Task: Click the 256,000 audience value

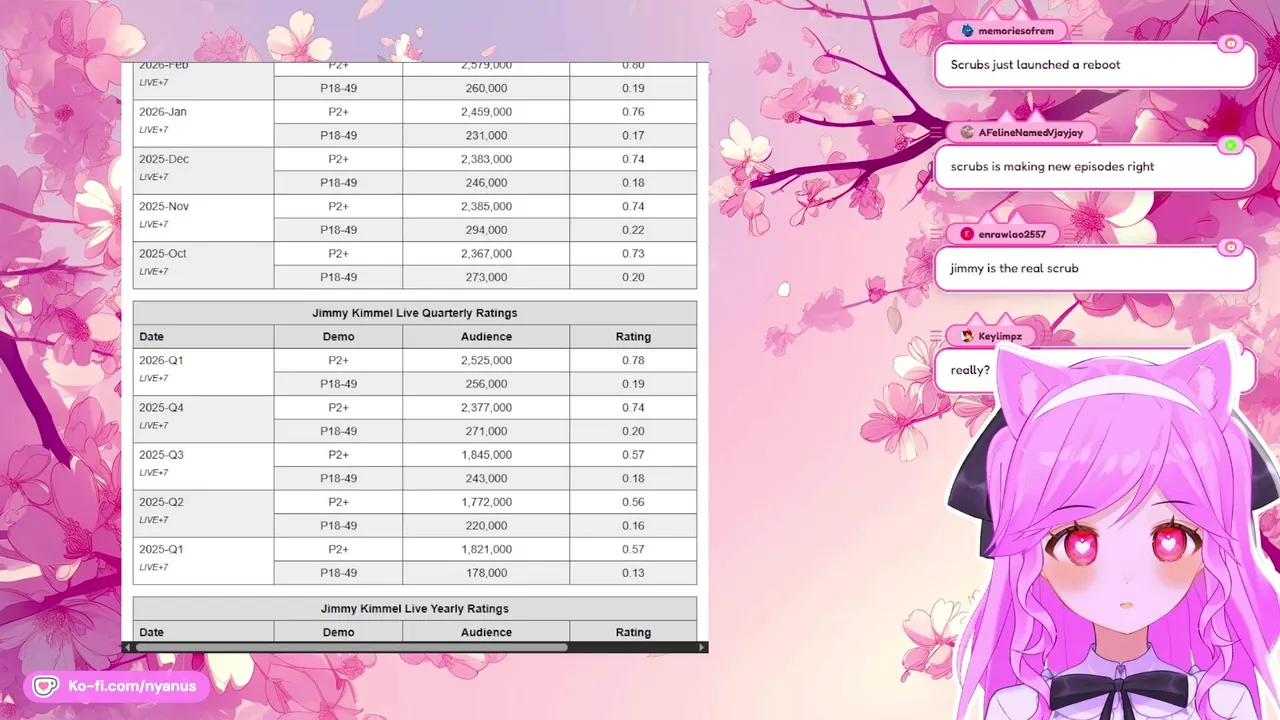Action: [486, 384]
